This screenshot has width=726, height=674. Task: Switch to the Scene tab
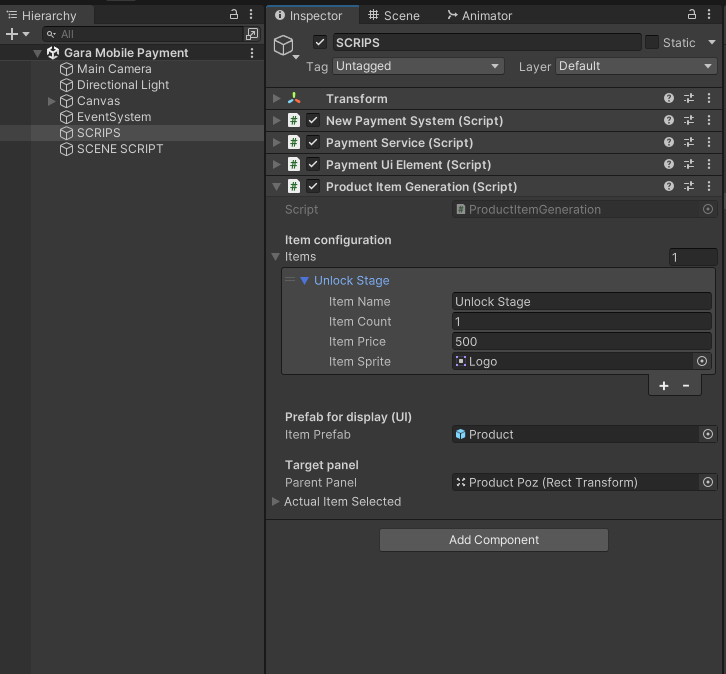click(394, 15)
